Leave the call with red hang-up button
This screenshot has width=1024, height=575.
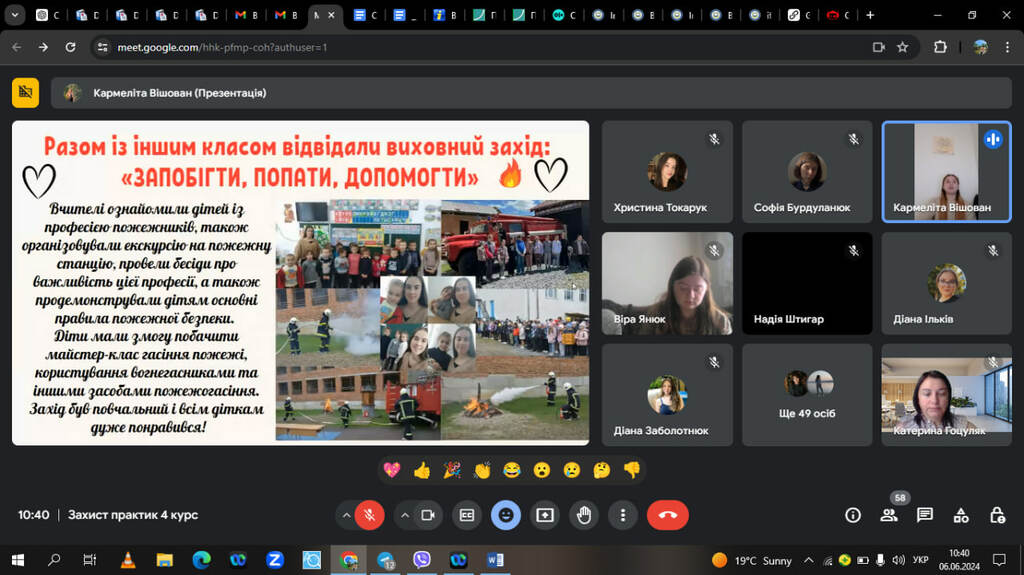pyautogui.click(x=667, y=515)
